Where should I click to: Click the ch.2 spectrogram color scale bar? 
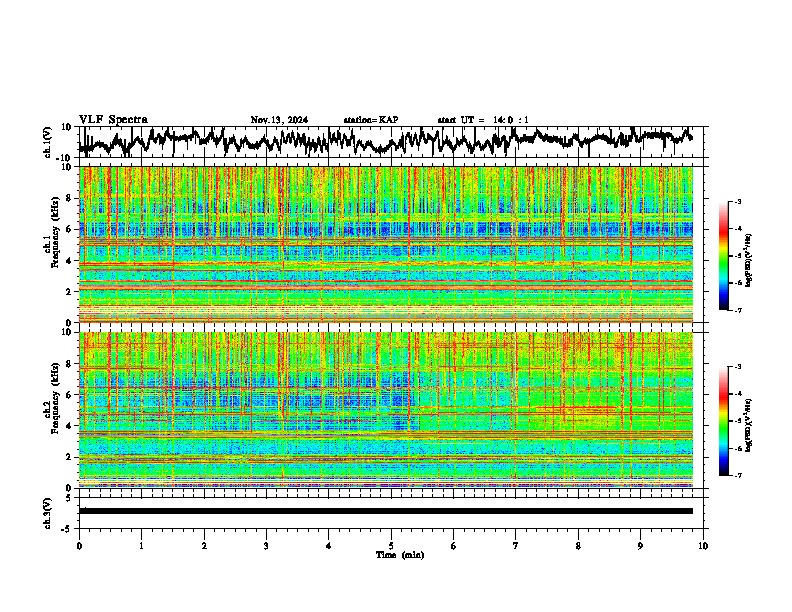click(x=723, y=421)
